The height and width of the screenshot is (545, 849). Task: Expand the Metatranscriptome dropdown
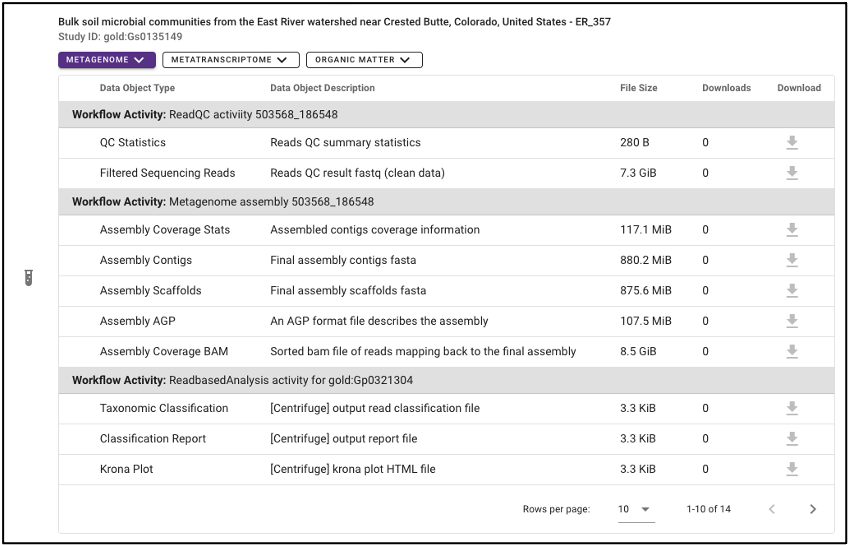pos(231,60)
